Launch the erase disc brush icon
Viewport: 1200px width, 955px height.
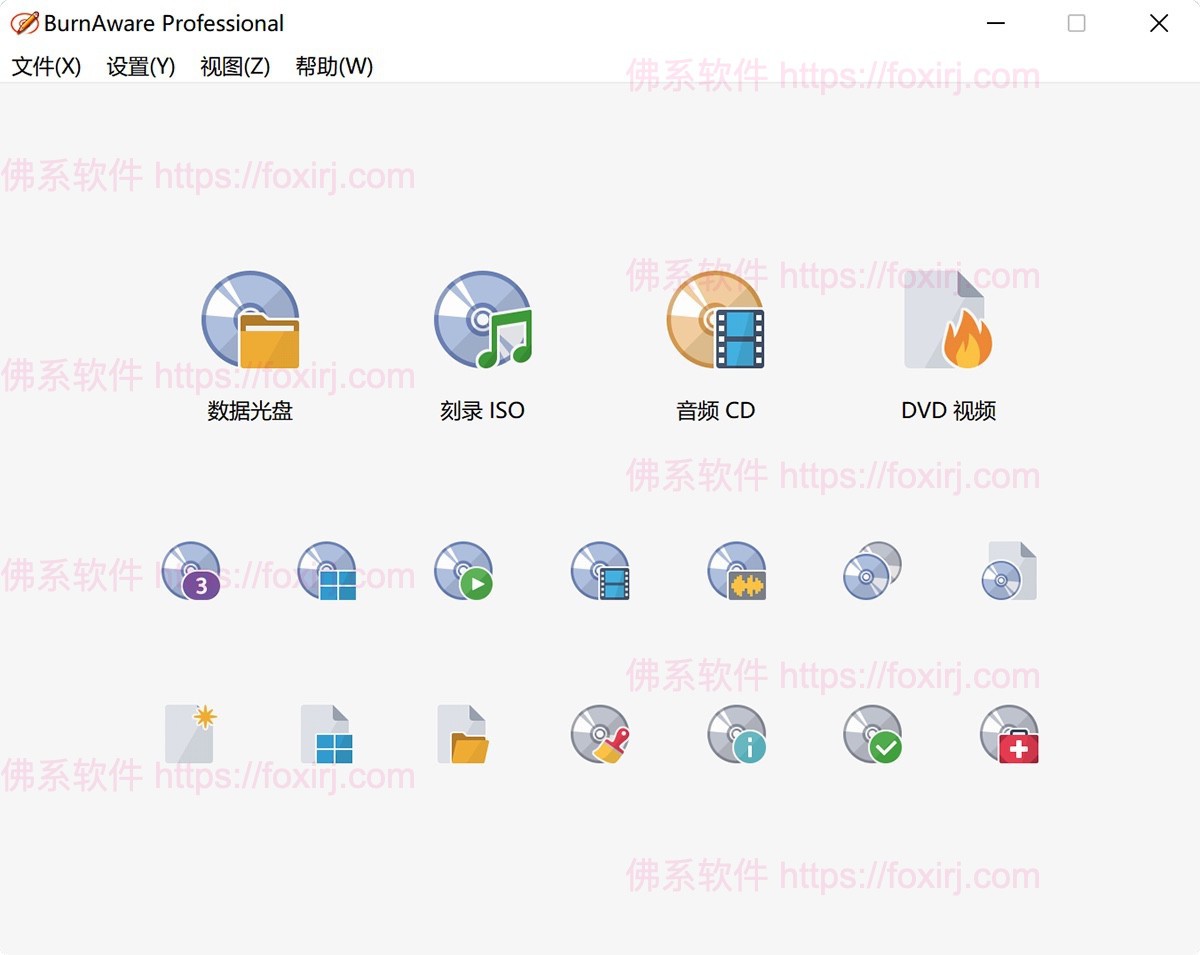(600, 734)
